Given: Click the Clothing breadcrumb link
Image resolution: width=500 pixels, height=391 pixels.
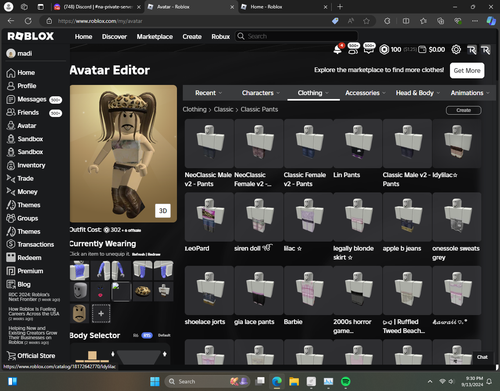Looking at the screenshot, I should [x=194, y=109].
